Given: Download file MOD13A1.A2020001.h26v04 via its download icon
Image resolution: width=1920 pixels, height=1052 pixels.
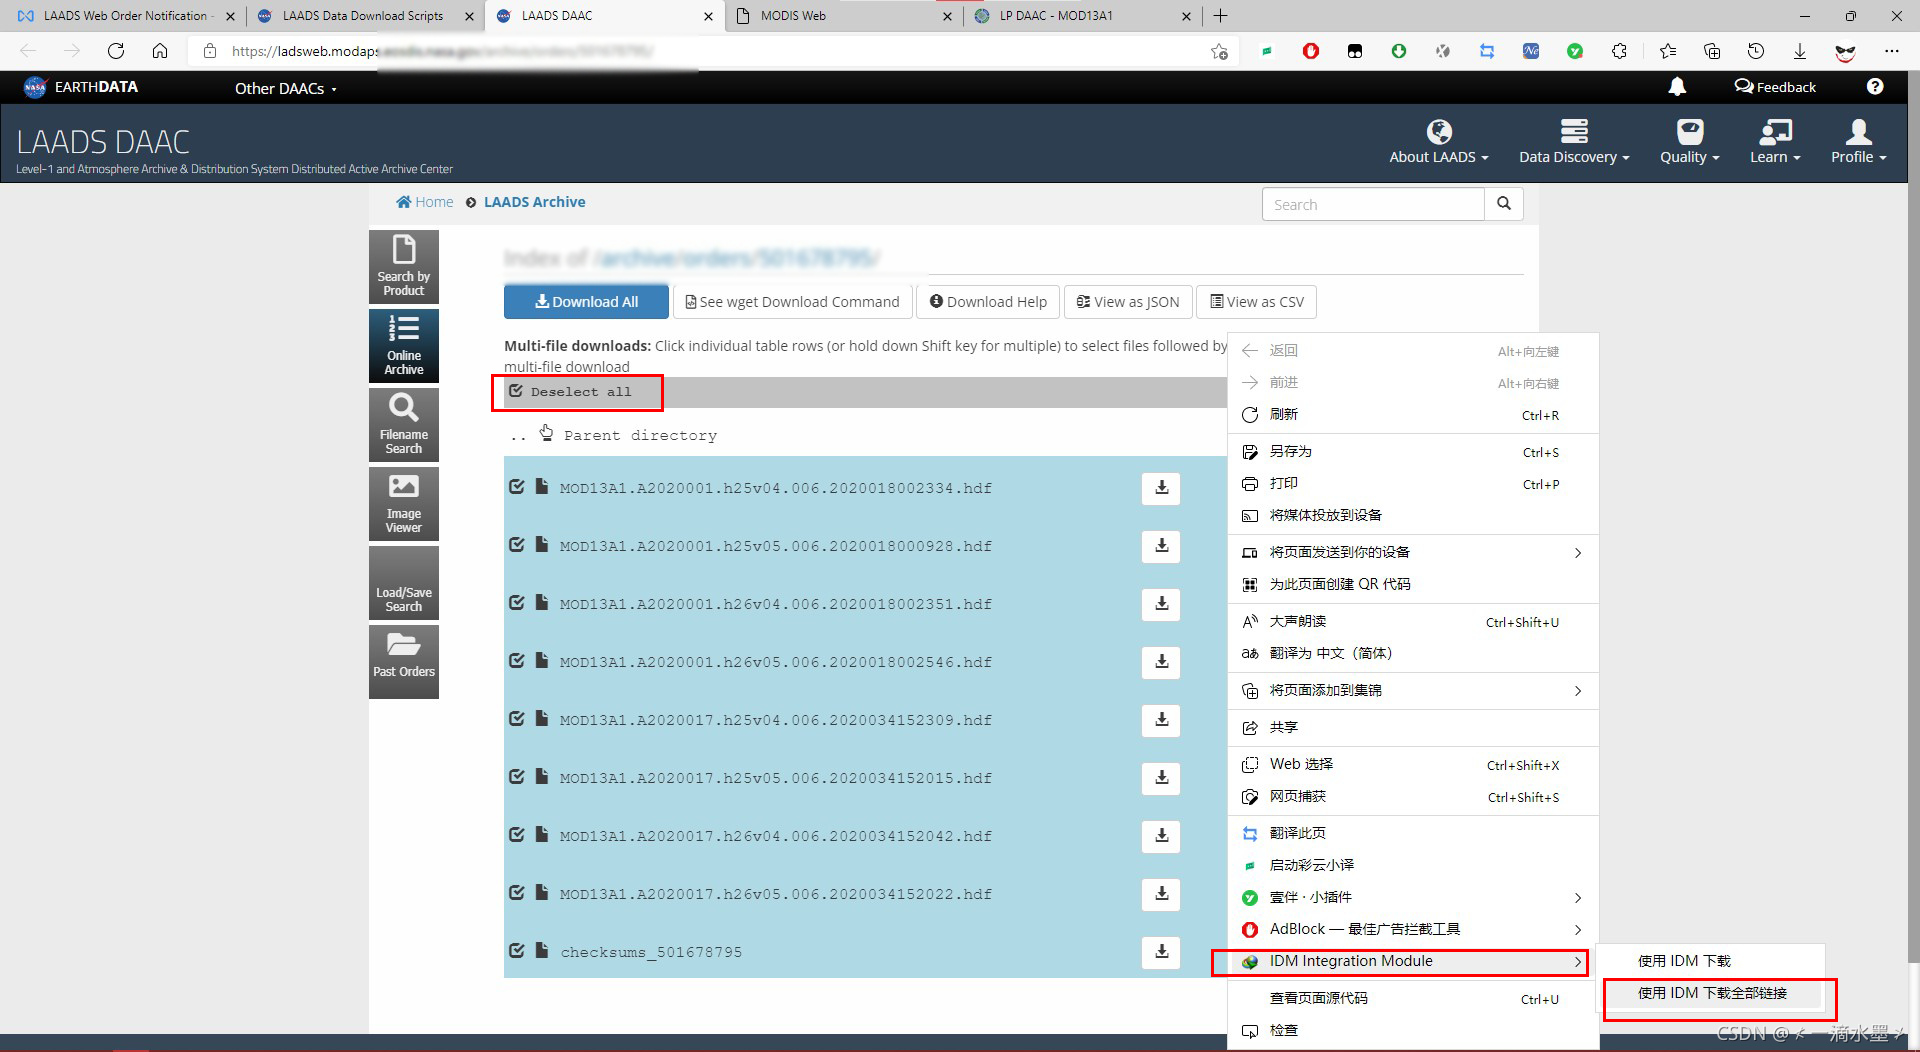Looking at the screenshot, I should 1161,604.
